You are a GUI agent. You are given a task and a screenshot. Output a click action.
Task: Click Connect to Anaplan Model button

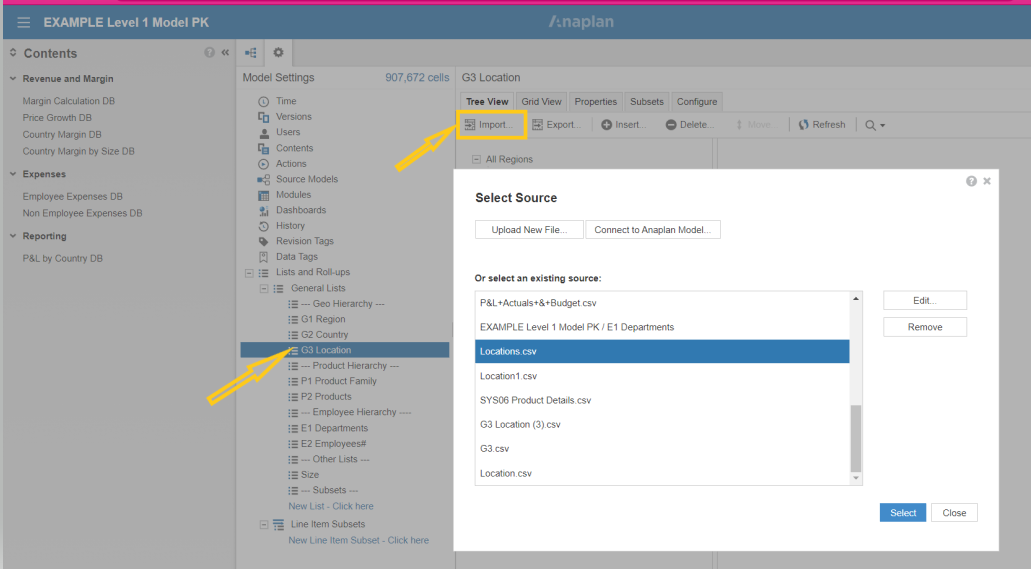point(653,230)
